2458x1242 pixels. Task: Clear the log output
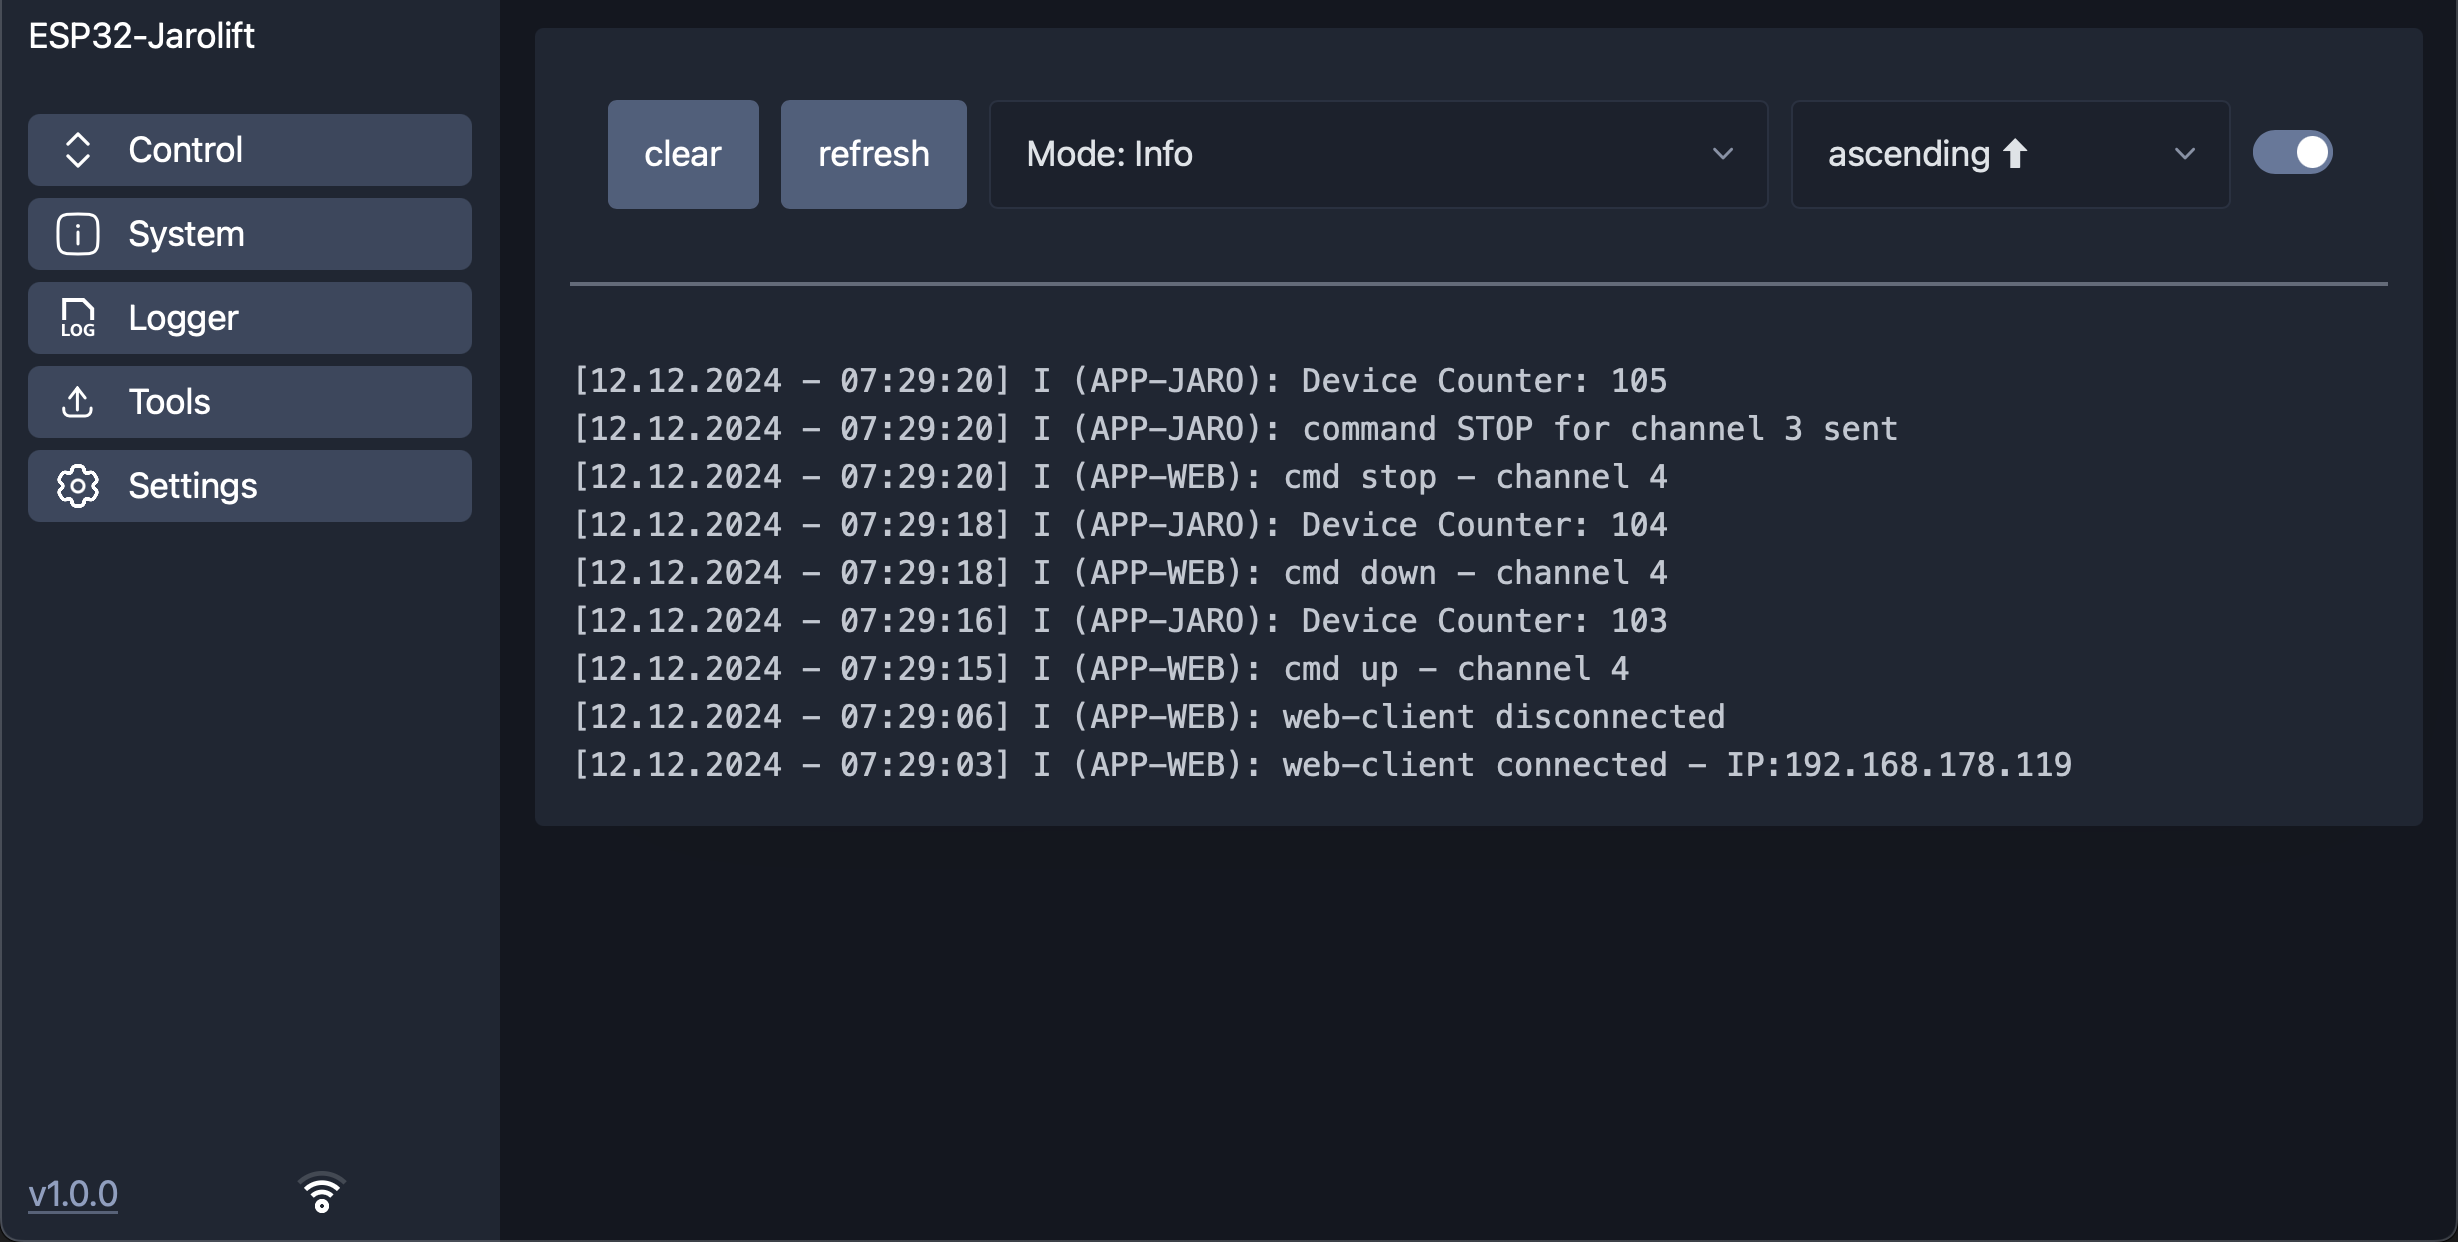[x=683, y=154]
